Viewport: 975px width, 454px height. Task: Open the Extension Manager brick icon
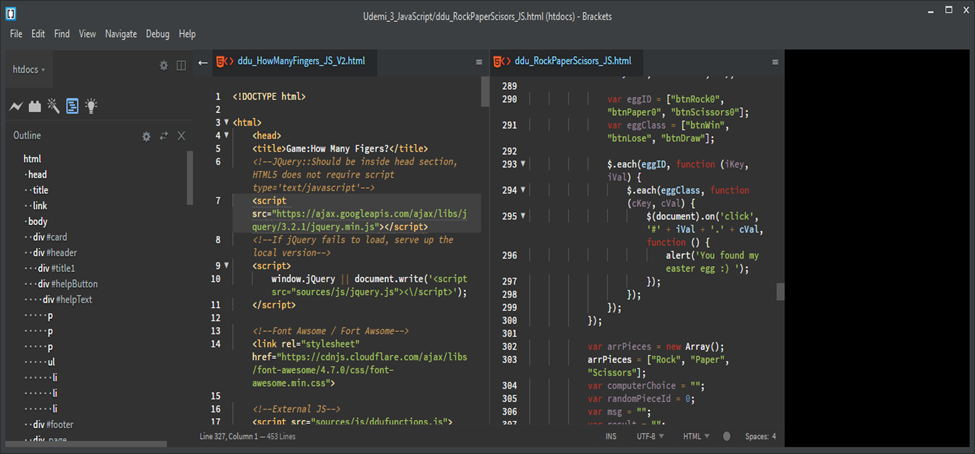[x=35, y=106]
